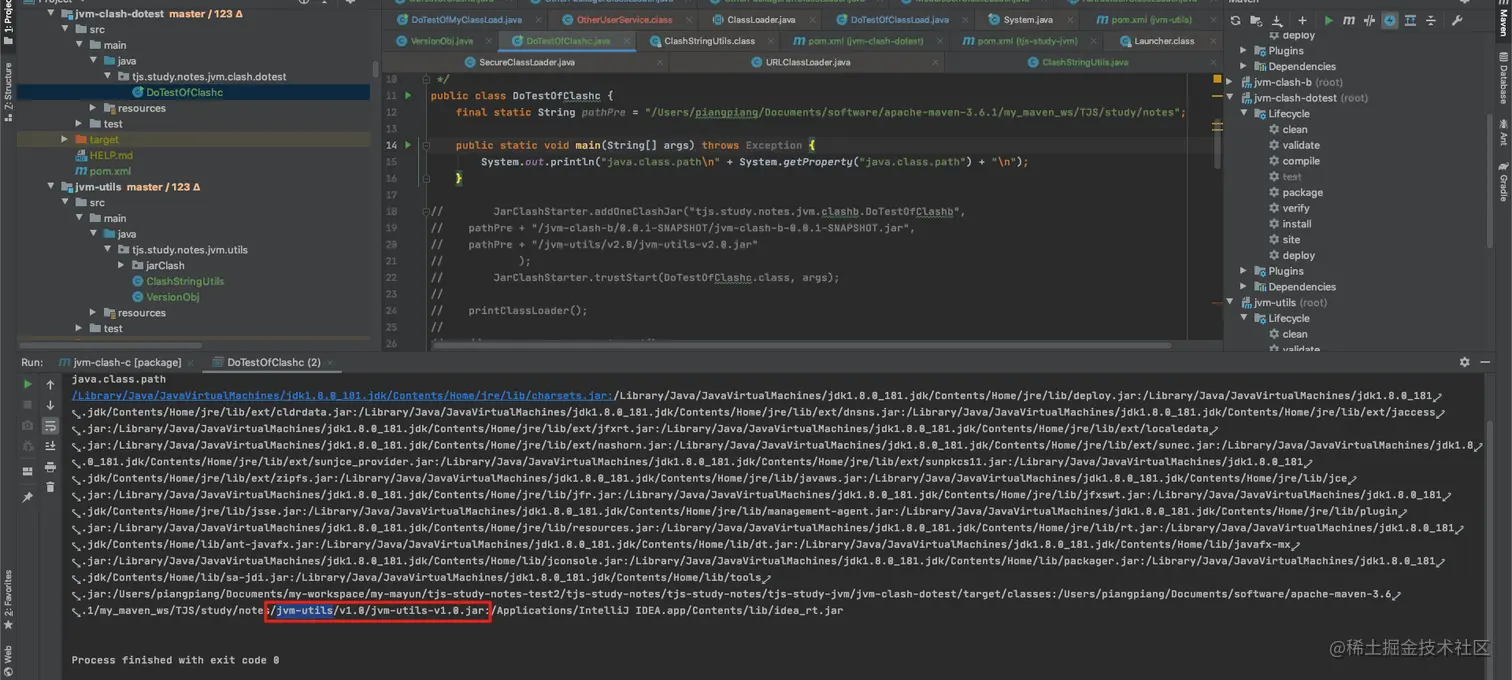Open Favorites tool window on left strip
Image resolution: width=1512 pixels, height=680 pixels.
point(8,599)
